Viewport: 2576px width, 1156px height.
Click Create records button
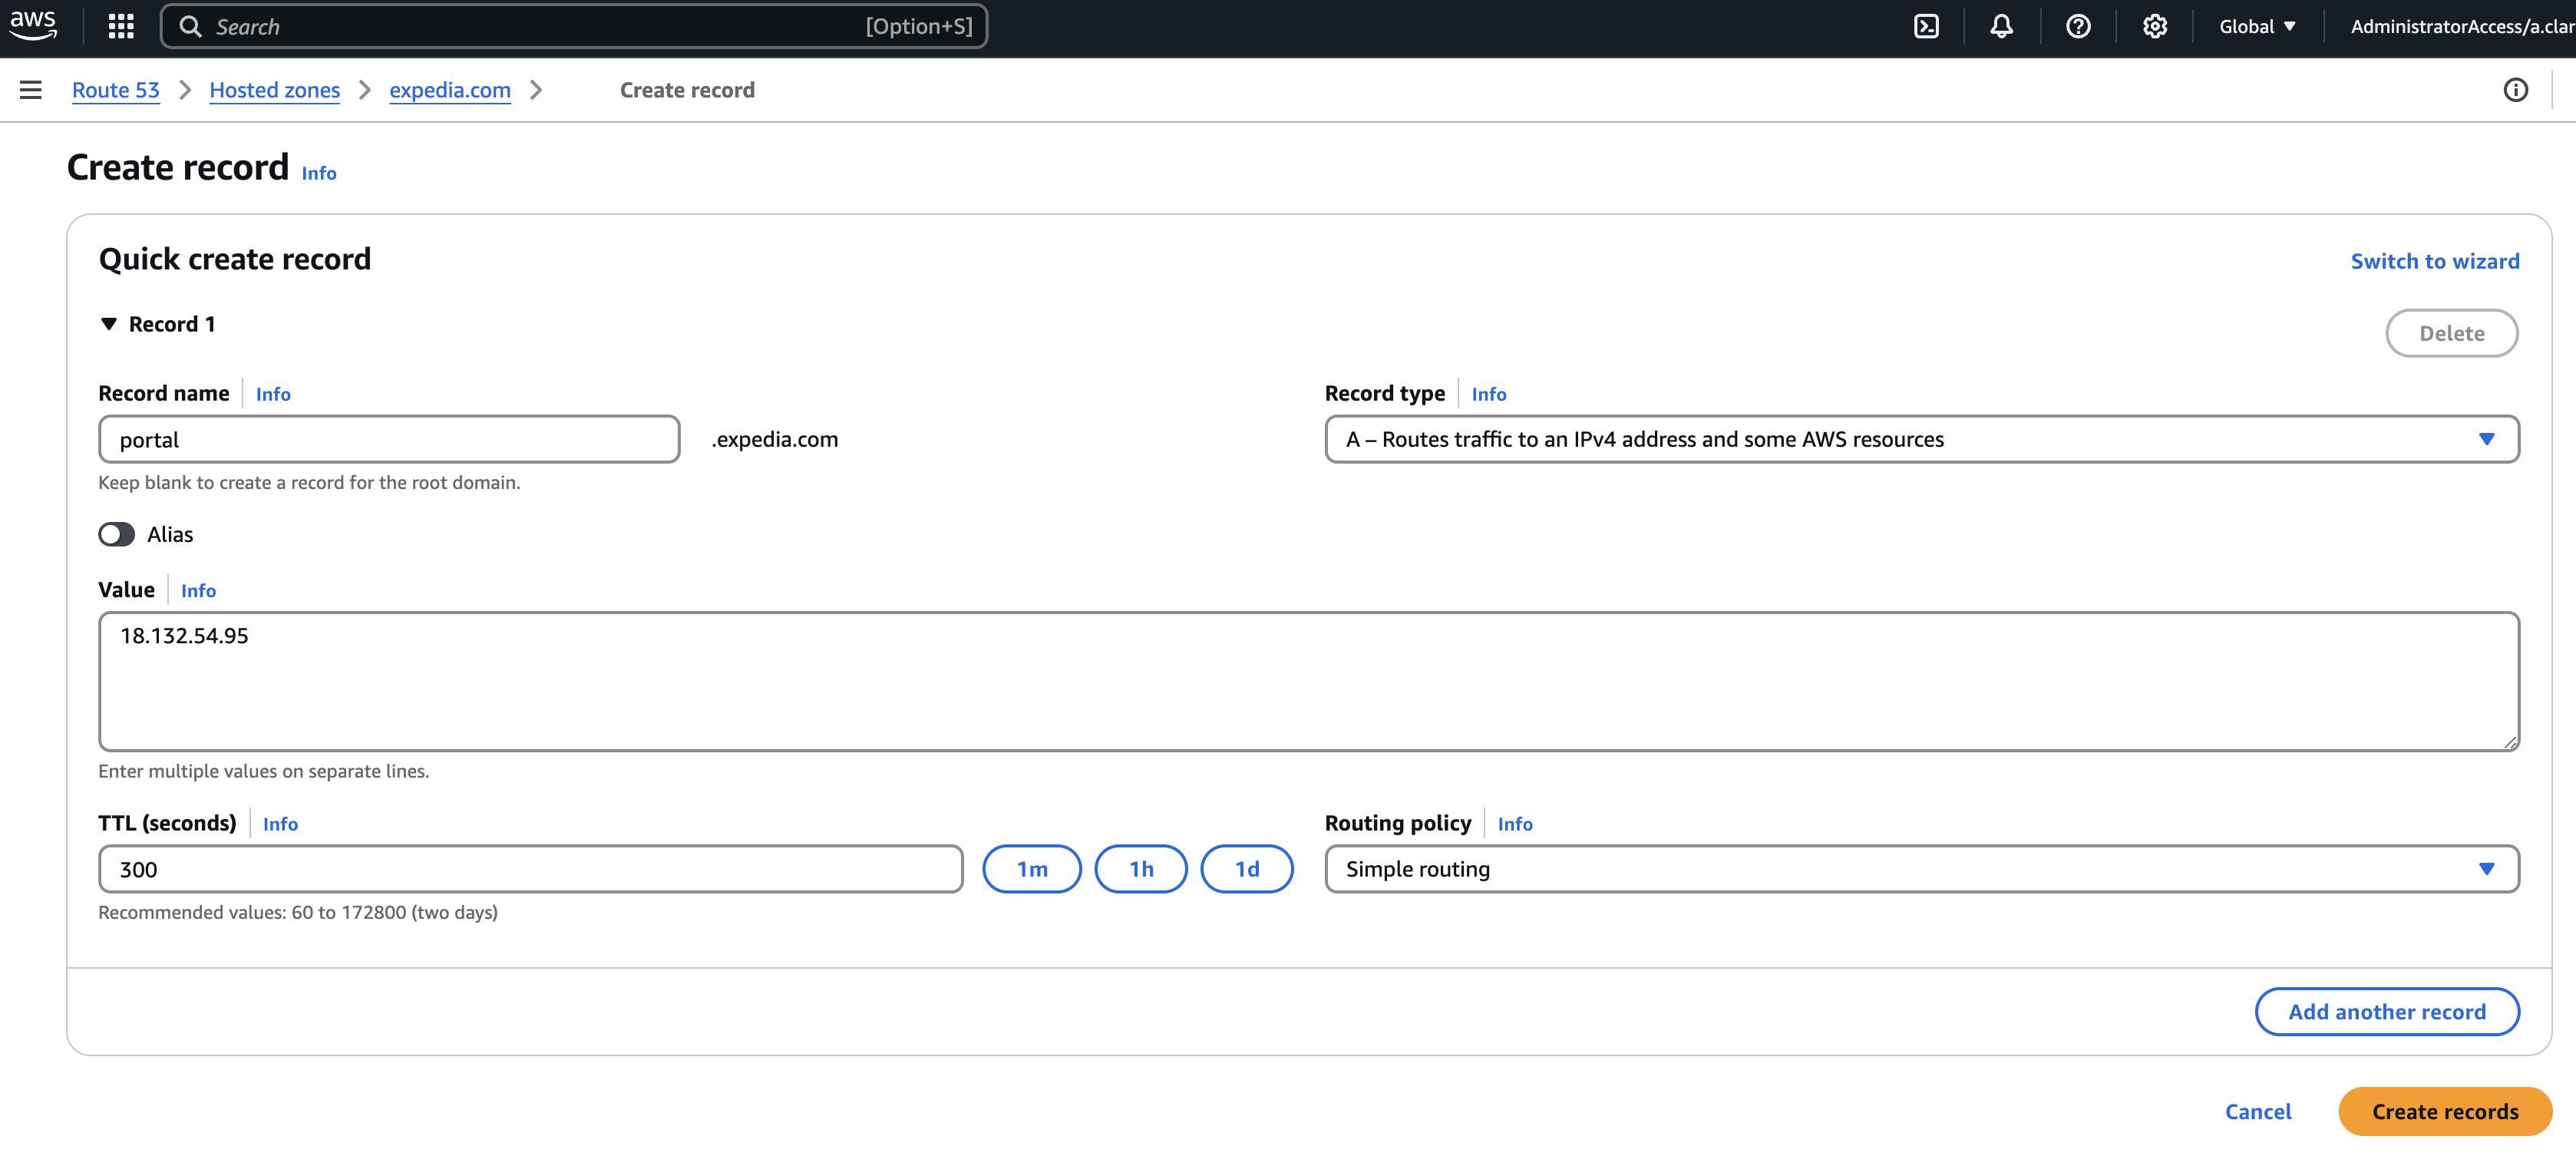tap(2445, 1112)
